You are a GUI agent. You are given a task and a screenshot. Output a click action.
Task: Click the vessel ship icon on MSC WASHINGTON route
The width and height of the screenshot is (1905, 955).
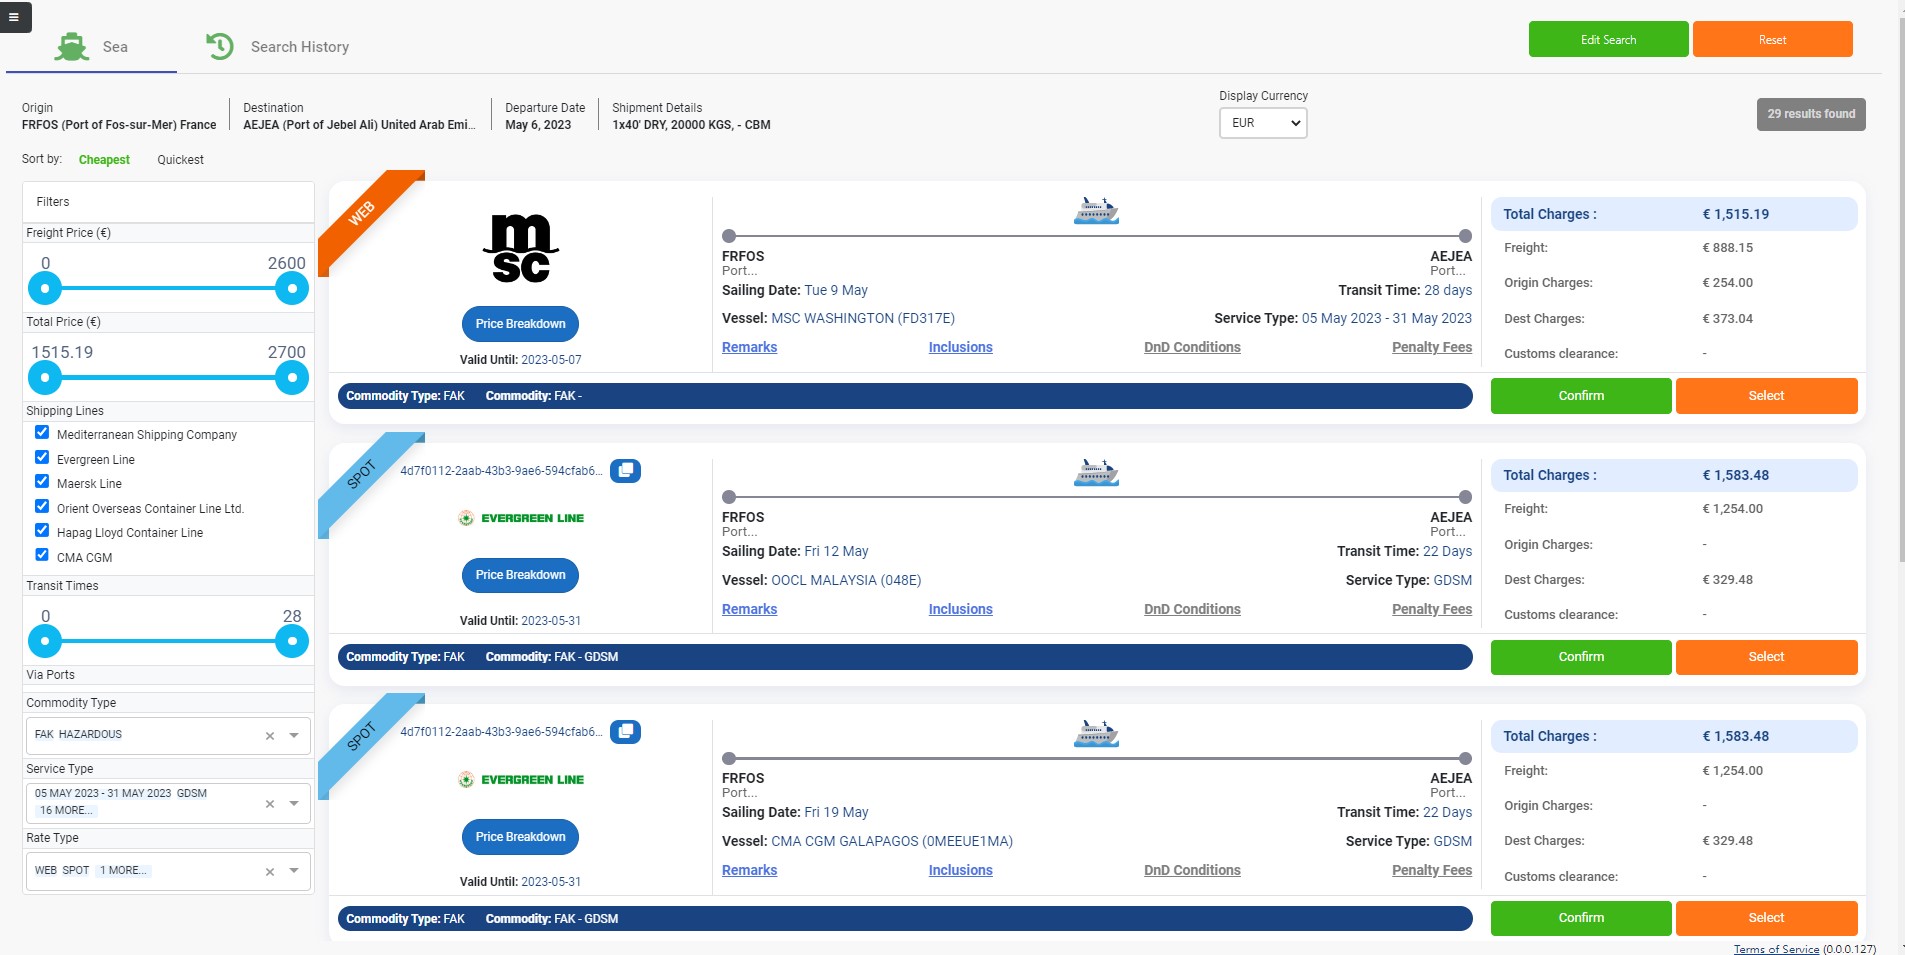pyautogui.click(x=1096, y=210)
